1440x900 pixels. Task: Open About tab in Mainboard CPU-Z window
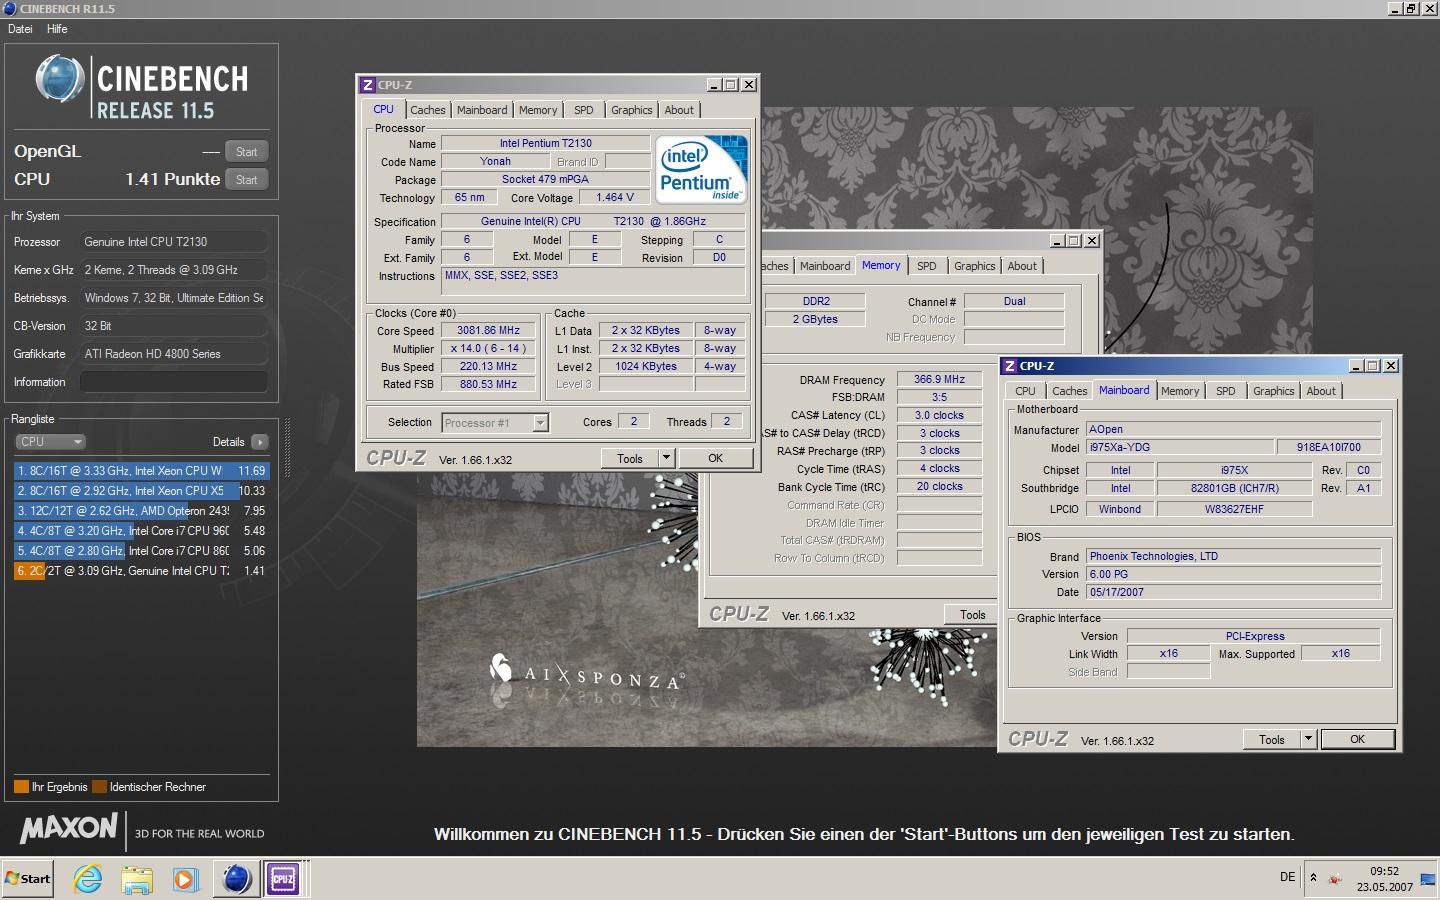1321,391
